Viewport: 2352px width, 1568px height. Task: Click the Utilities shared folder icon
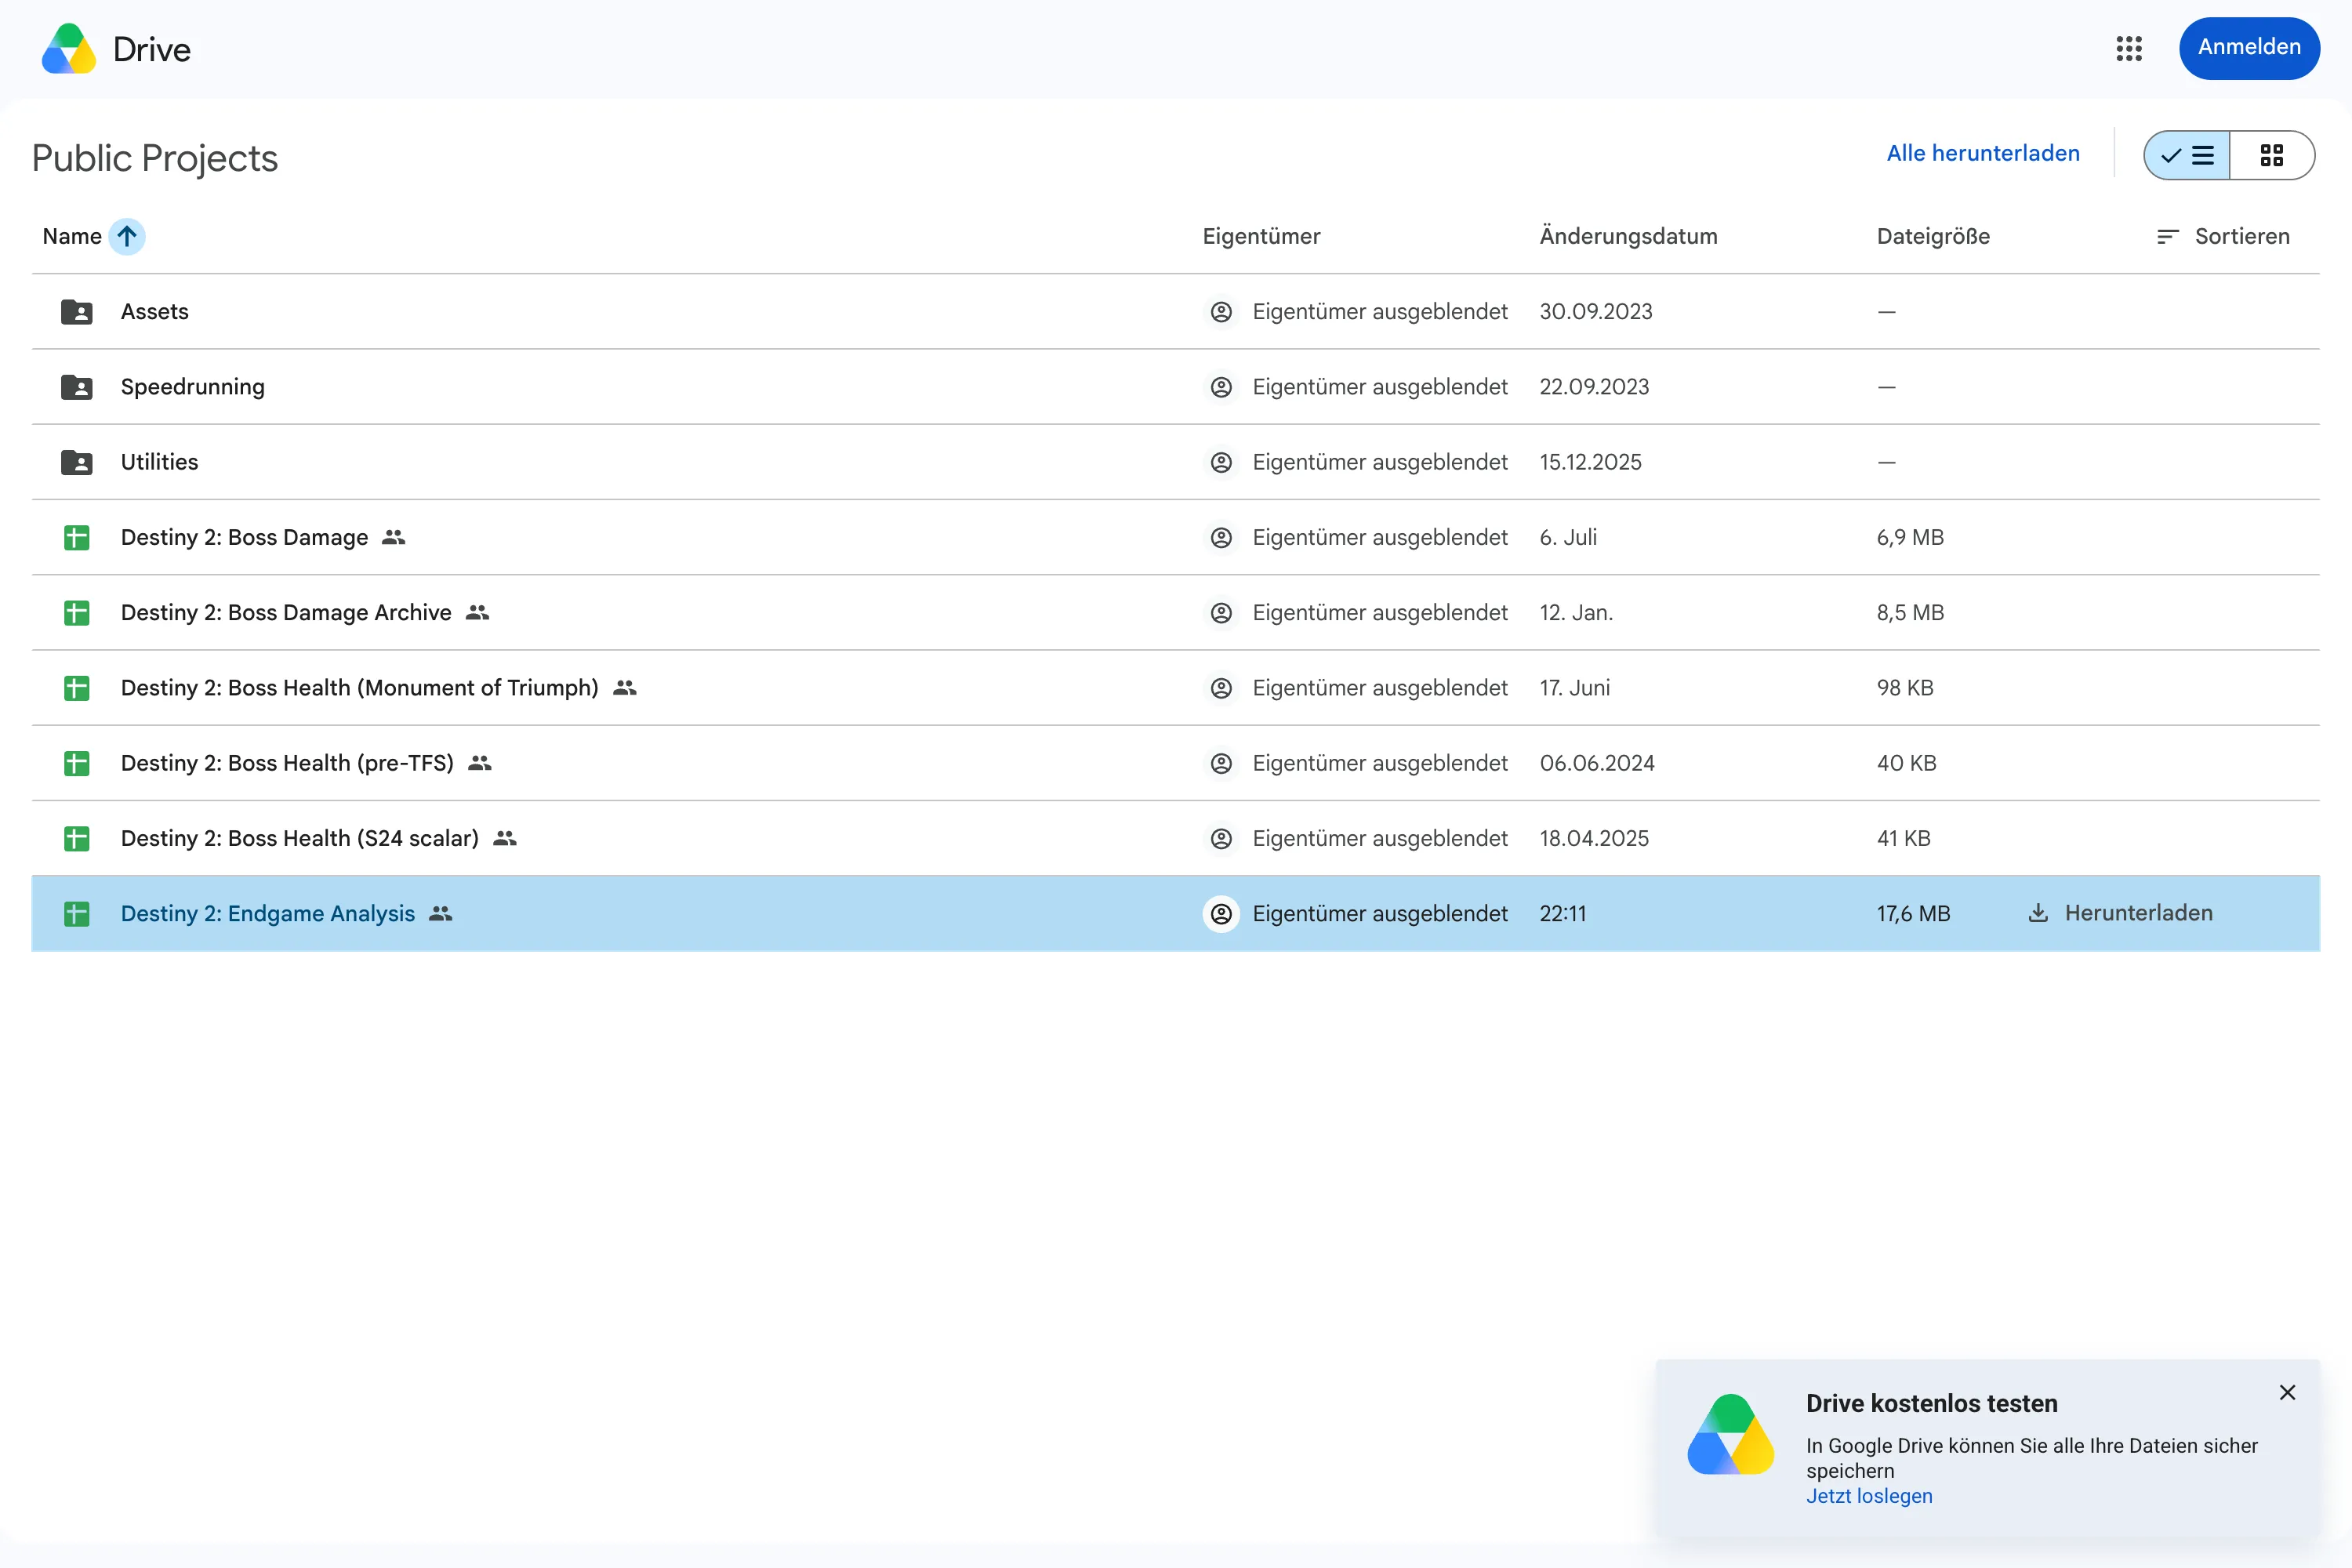point(77,462)
